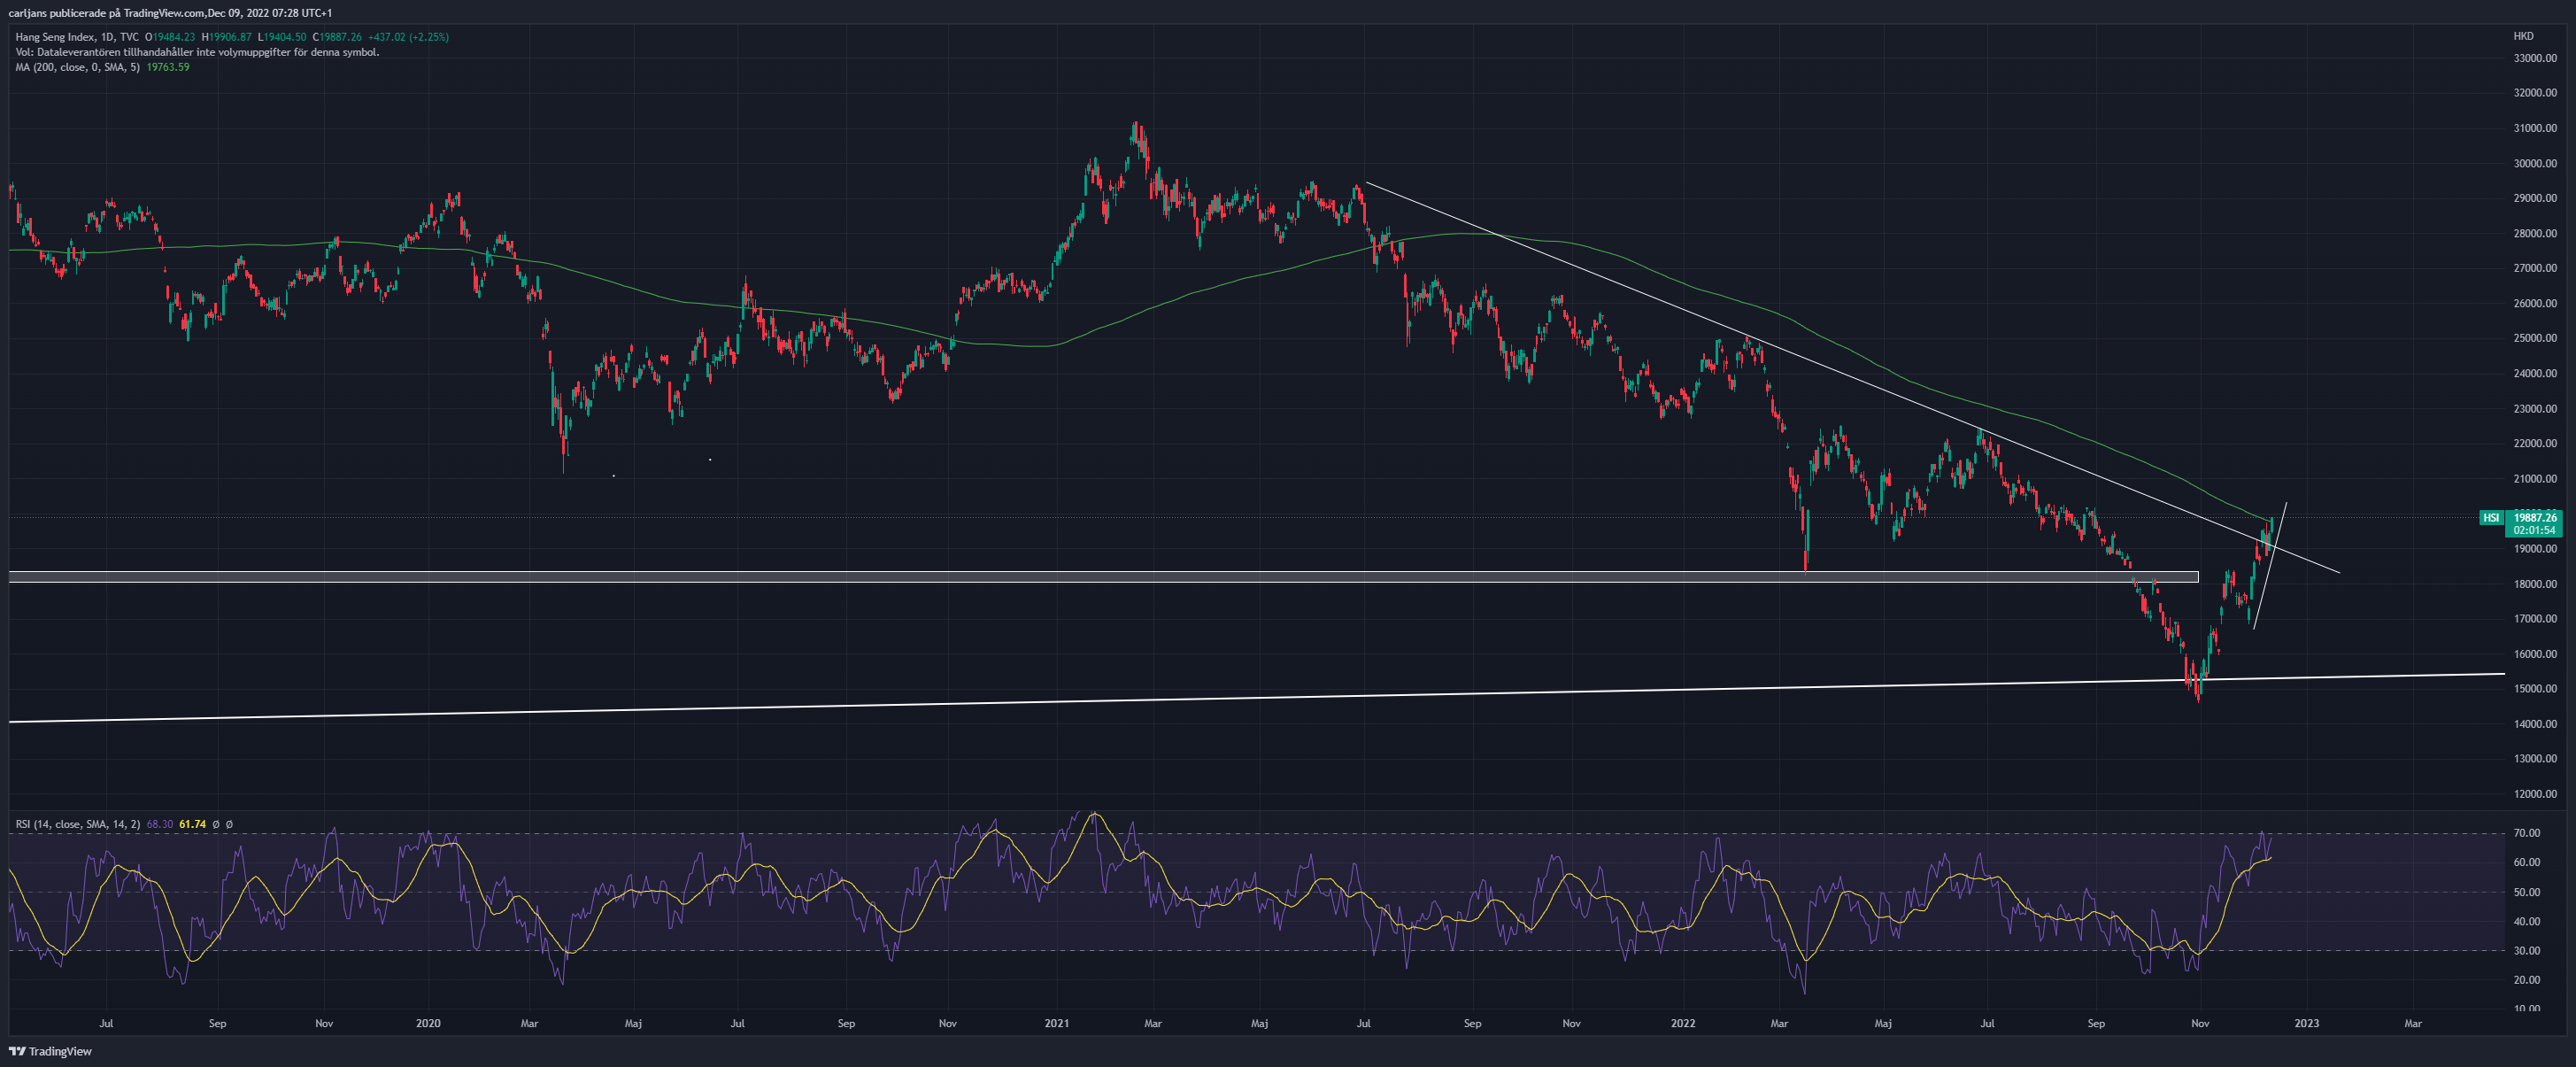Image resolution: width=2576 pixels, height=1067 pixels.
Task: Click the carljans publisher header text
Action: 170,12
